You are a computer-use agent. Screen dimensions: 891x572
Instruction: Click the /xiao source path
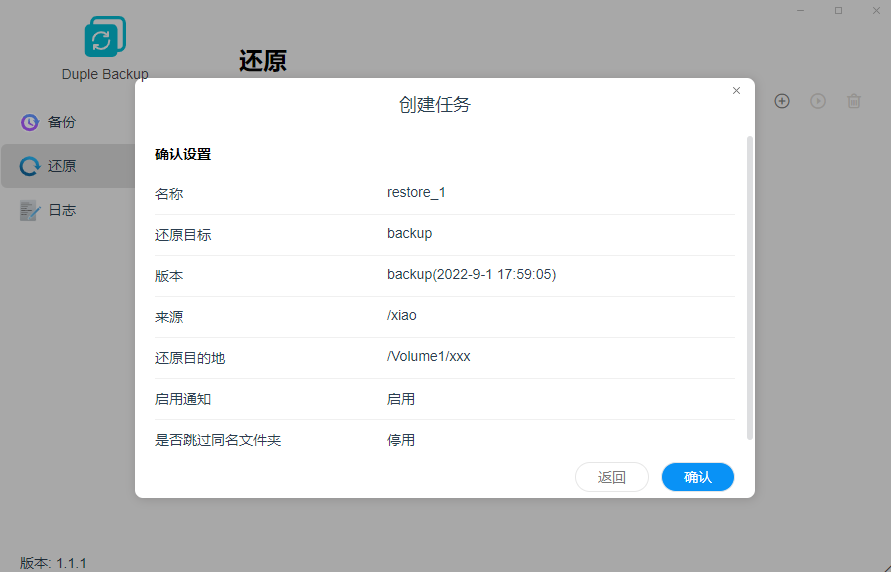coord(401,315)
